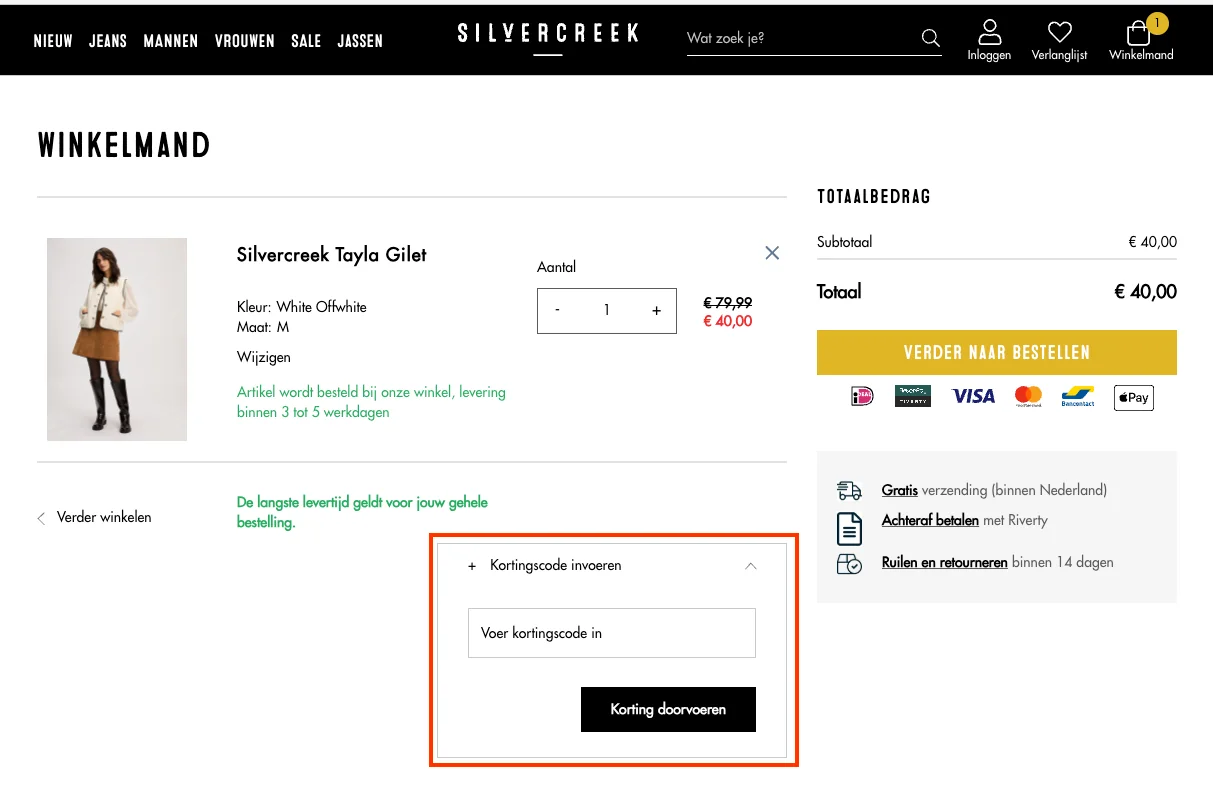The width and height of the screenshot is (1213, 808).
Task: Open the SALE menu item
Action: tap(306, 41)
